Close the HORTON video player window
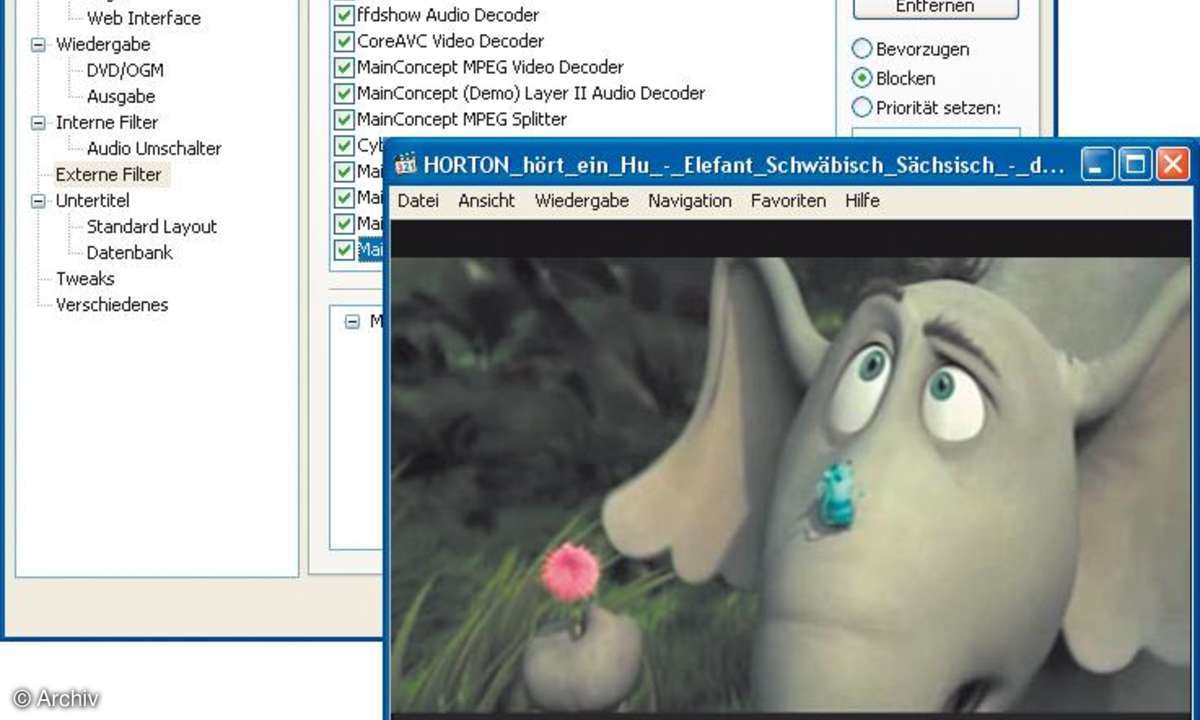Viewport: 1200px width, 720px height. coord(1172,164)
